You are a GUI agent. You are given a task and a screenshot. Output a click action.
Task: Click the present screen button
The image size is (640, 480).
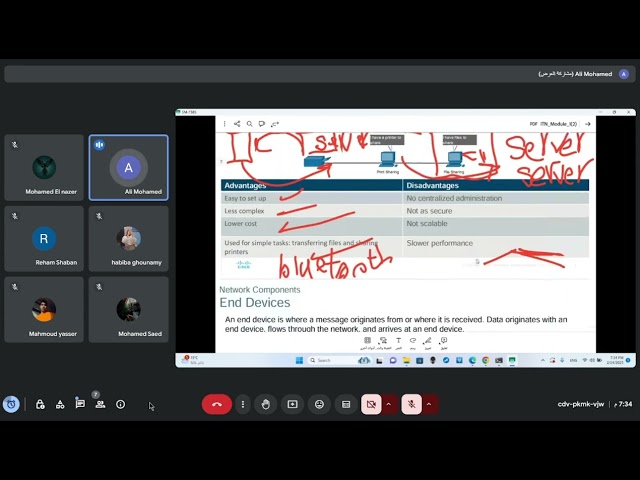[x=292, y=404]
